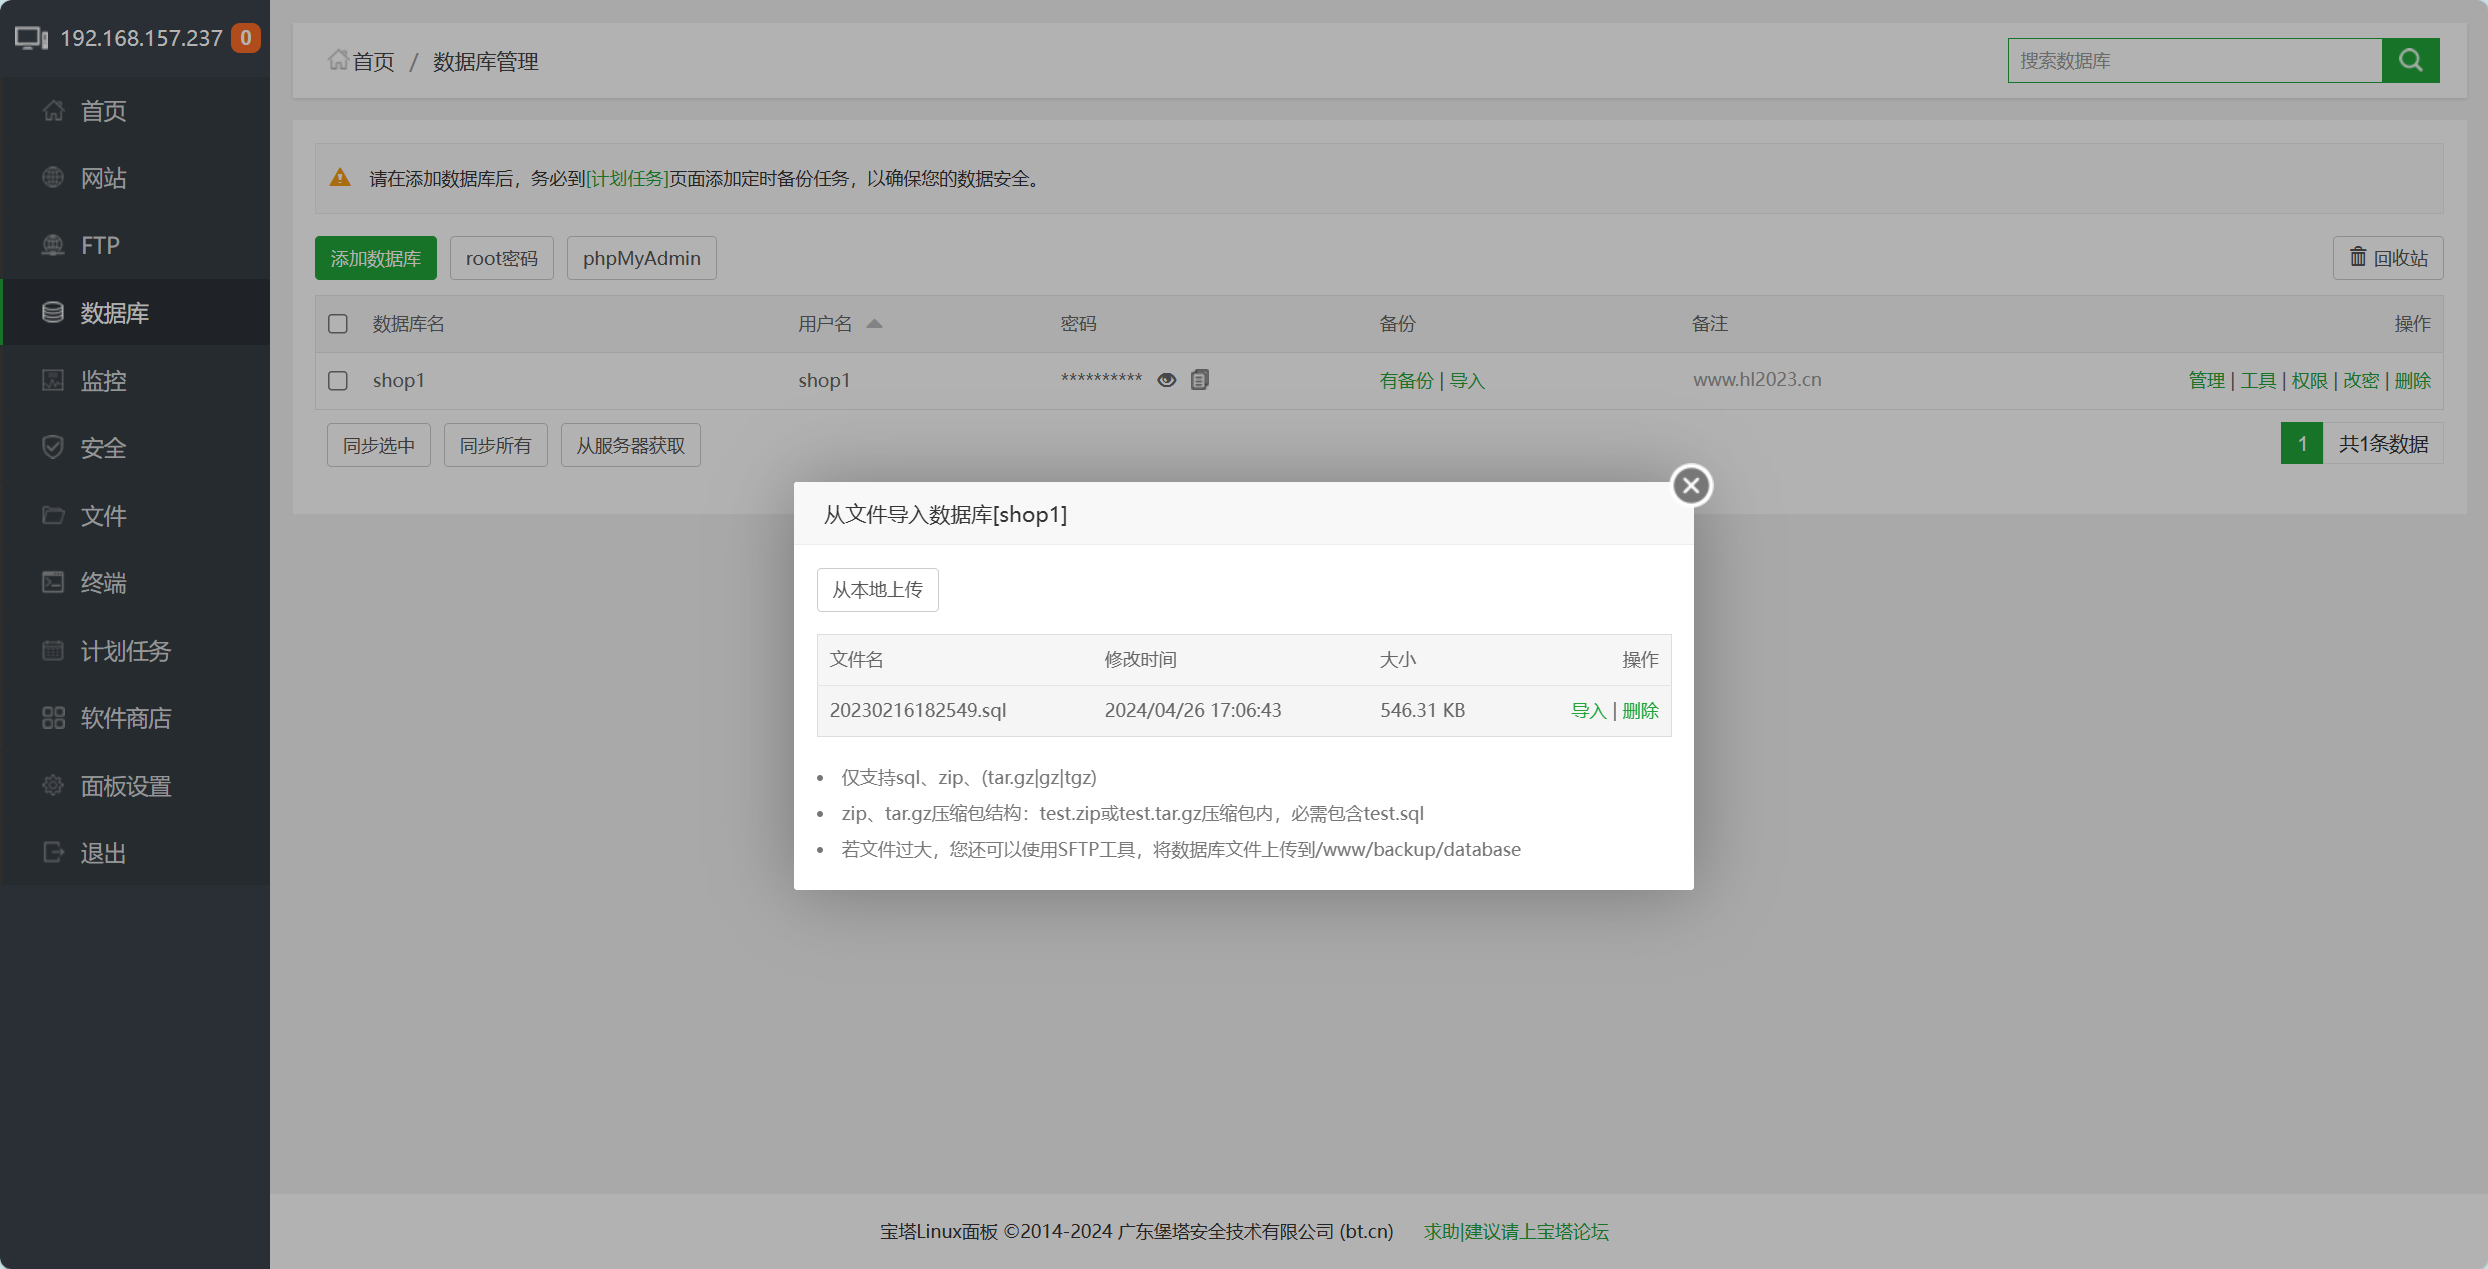Click the notification badge showing 0
Viewport: 2488px width, 1269px height.
[246, 38]
